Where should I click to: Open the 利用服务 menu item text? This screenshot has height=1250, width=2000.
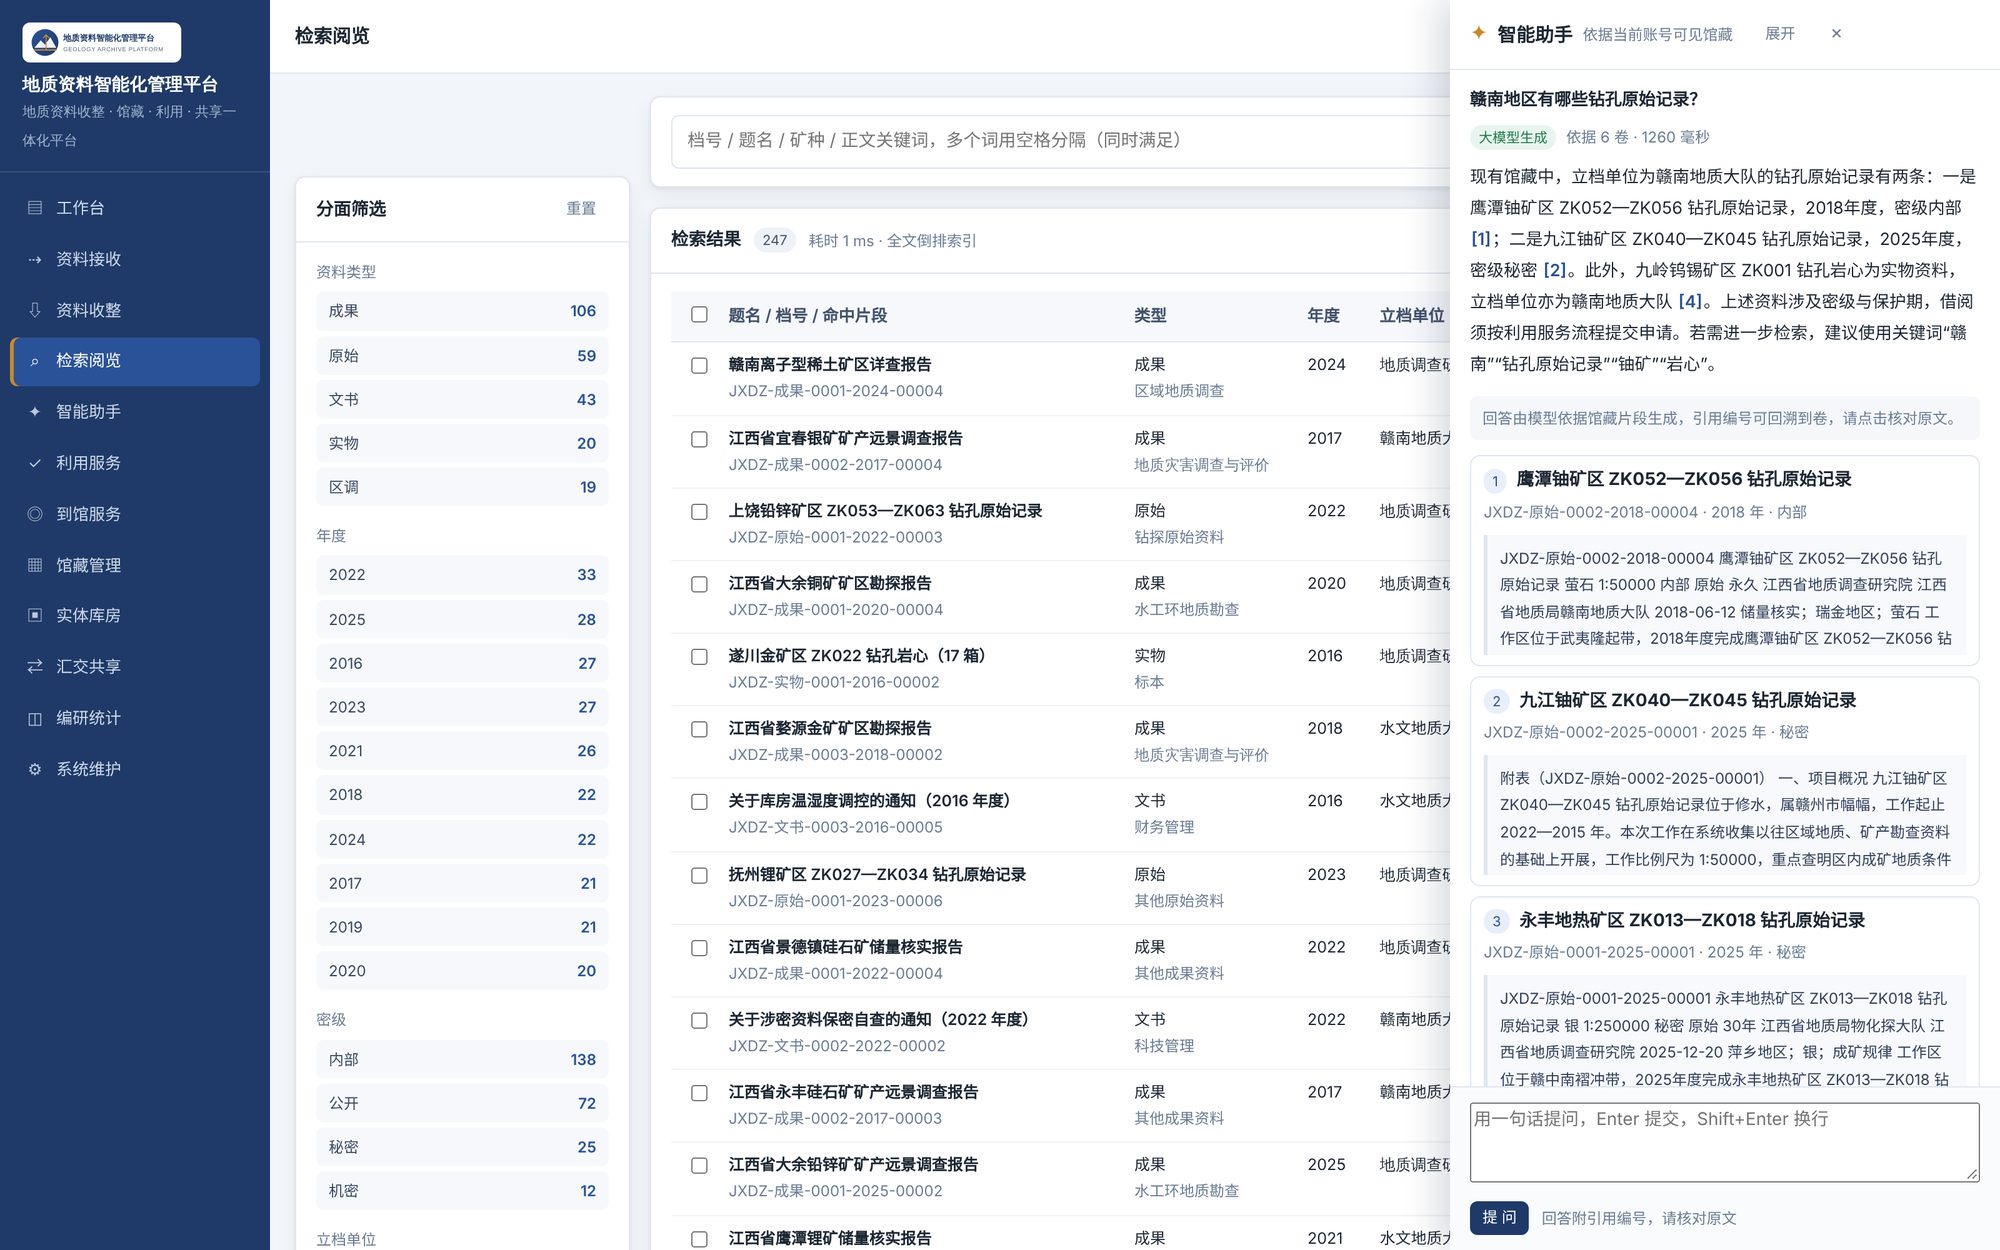tap(88, 463)
